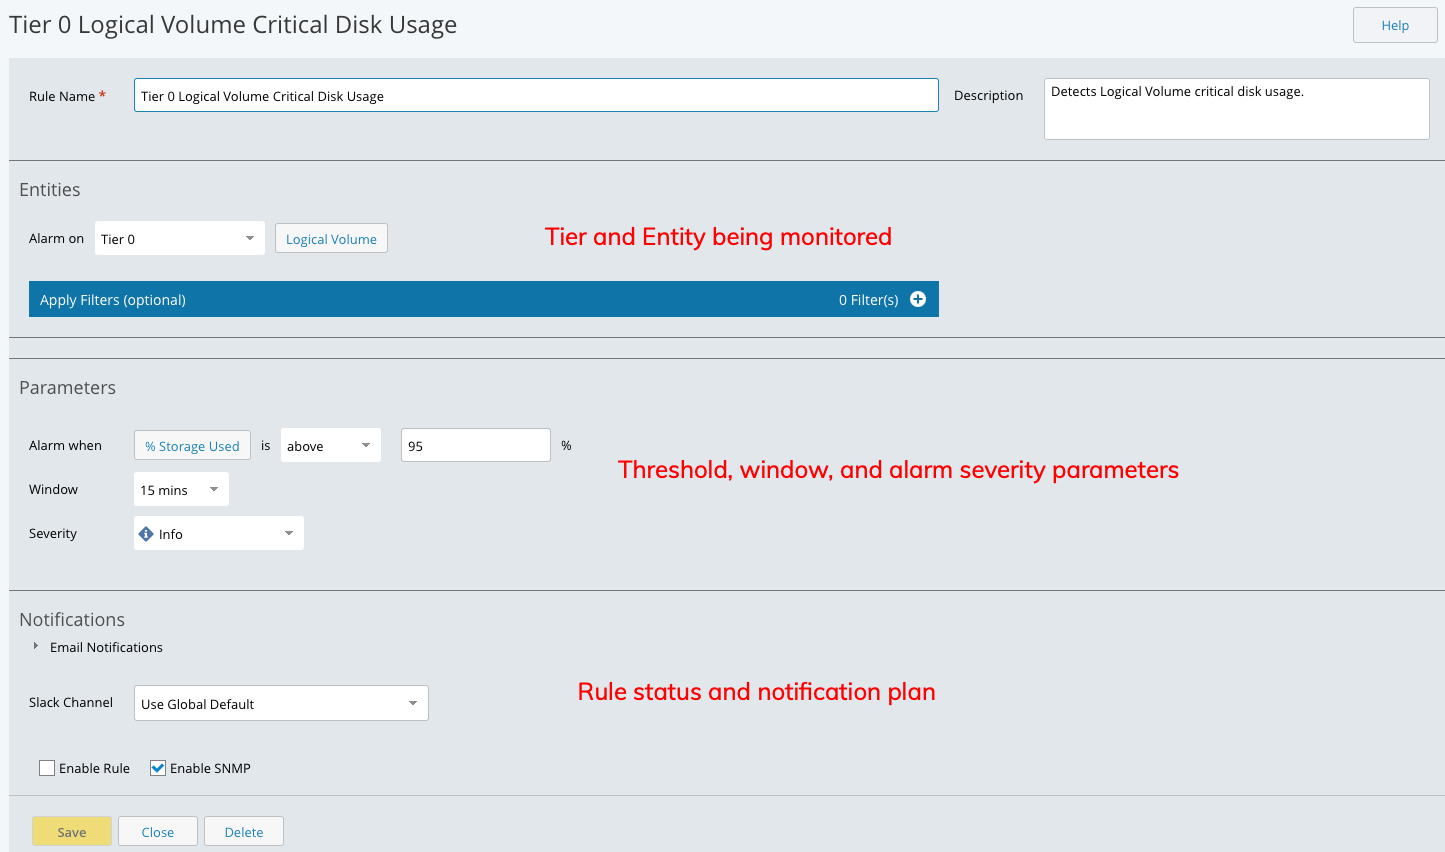The width and height of the screenshot is (1445, 852).
Task: Open the 'above' comparison dropdown
Action: coord(331,445)
